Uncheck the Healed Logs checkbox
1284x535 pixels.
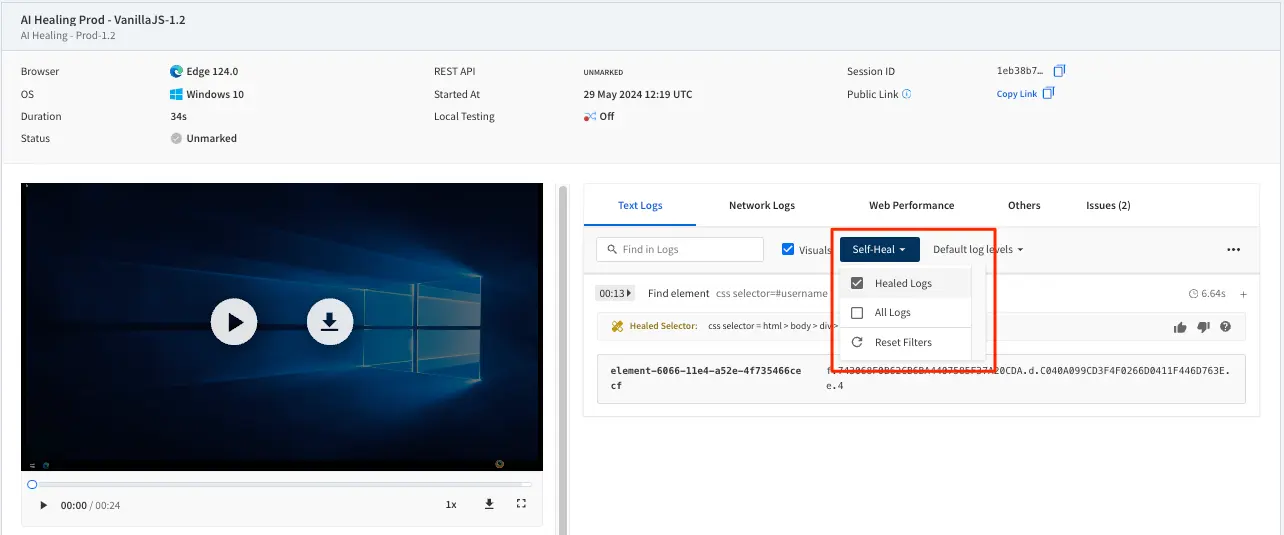[x=857, y=283]
